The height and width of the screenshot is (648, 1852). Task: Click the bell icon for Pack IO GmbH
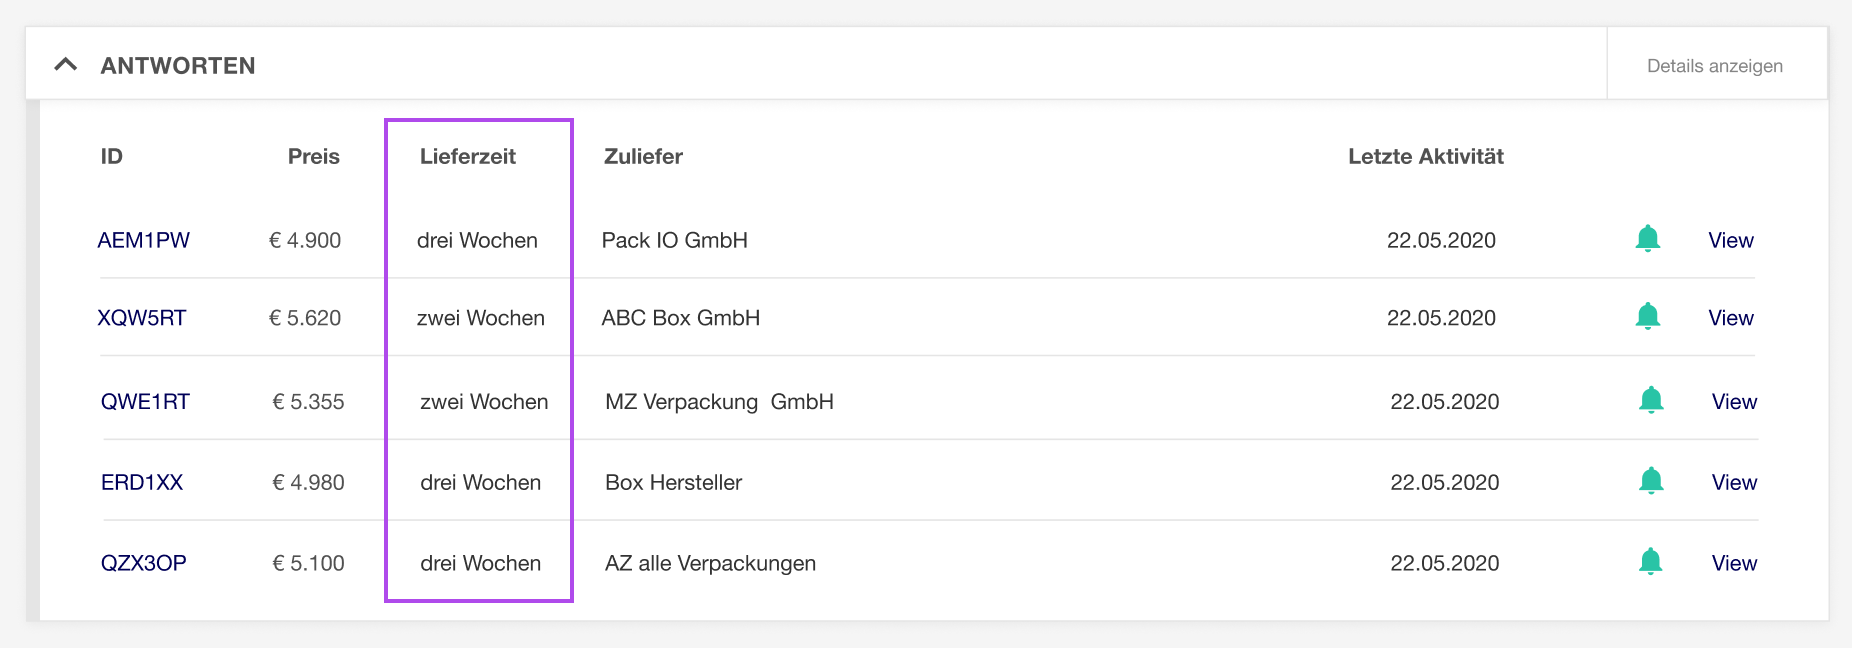[x=1648, y=239]
